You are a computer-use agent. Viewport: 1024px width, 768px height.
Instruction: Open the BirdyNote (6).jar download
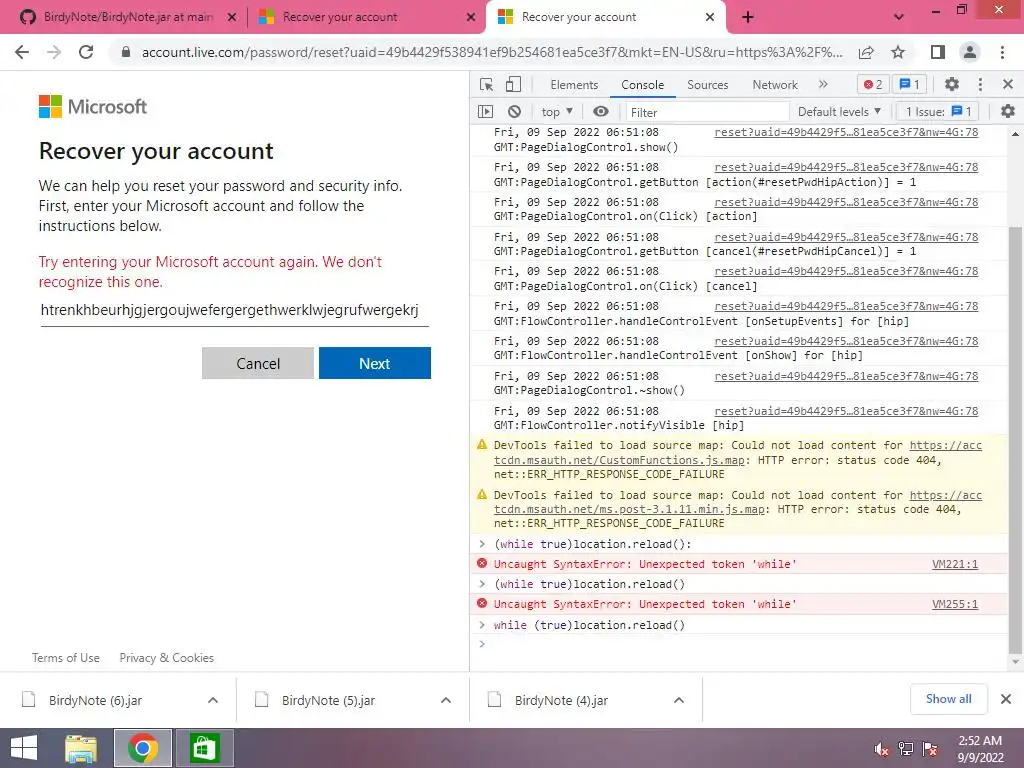click(x=95, y=700)
